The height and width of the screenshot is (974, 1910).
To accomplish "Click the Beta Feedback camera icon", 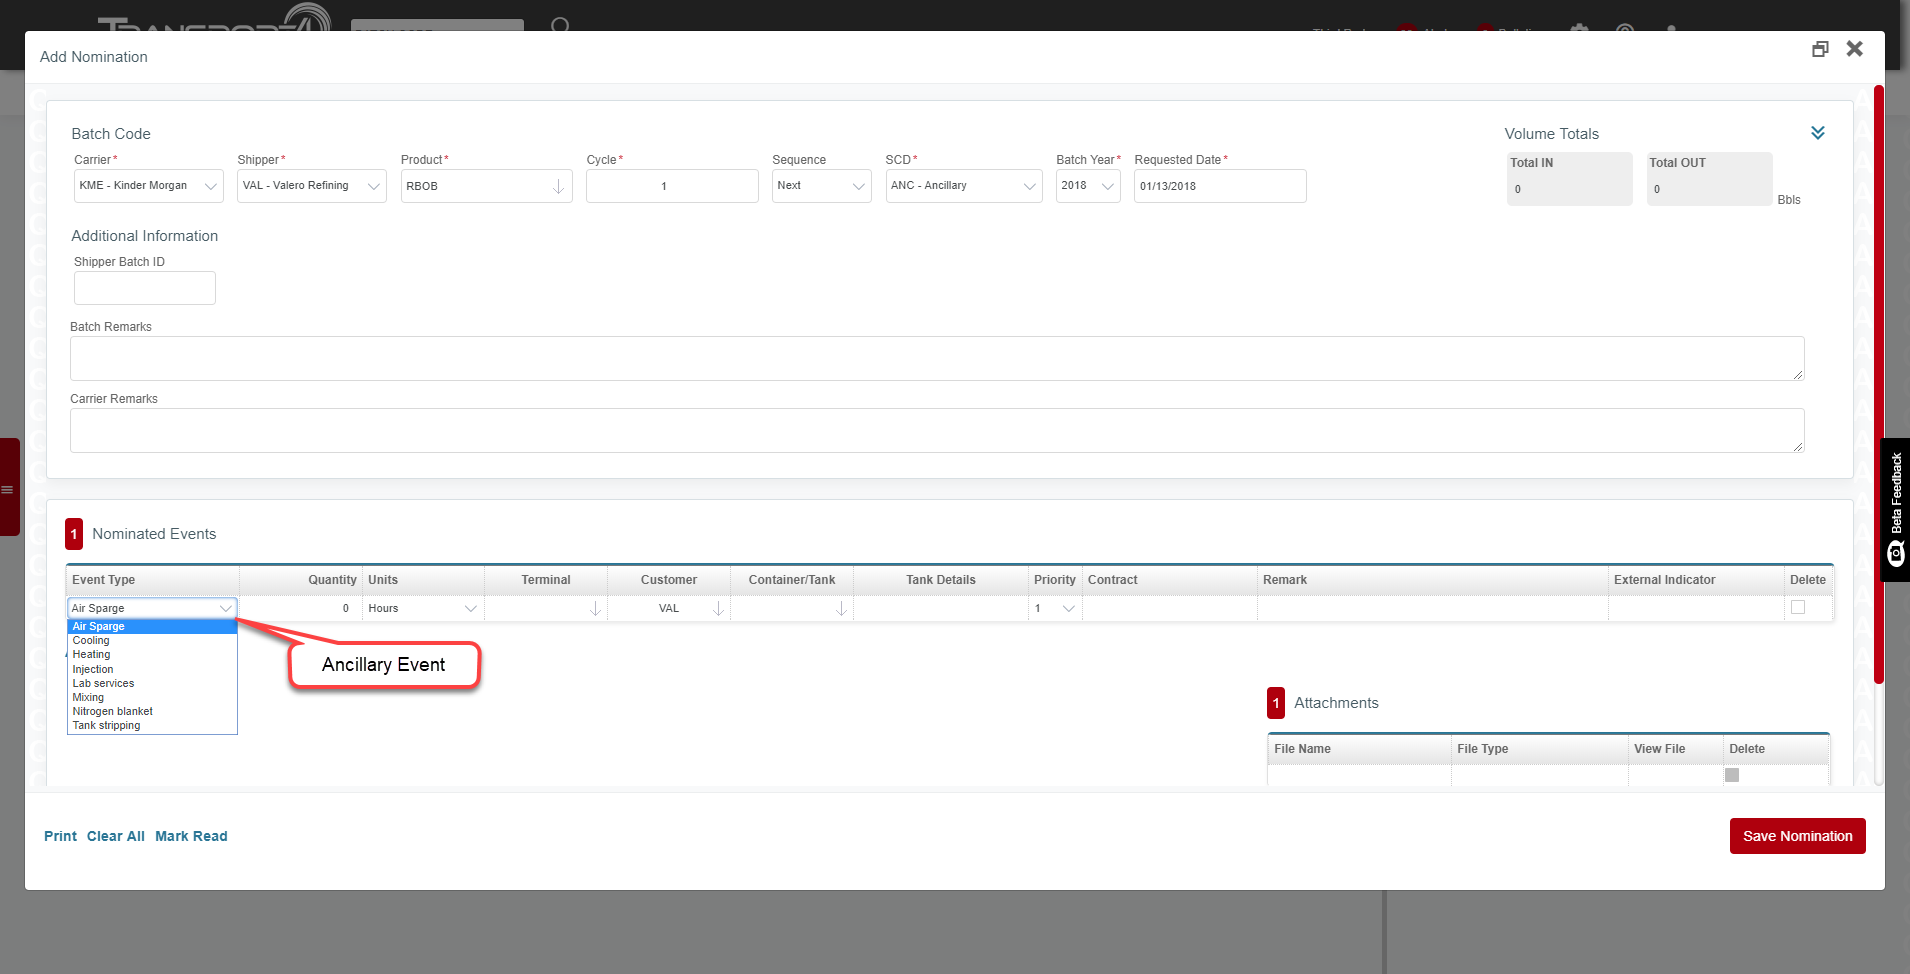I will (x=1896, y=553).
